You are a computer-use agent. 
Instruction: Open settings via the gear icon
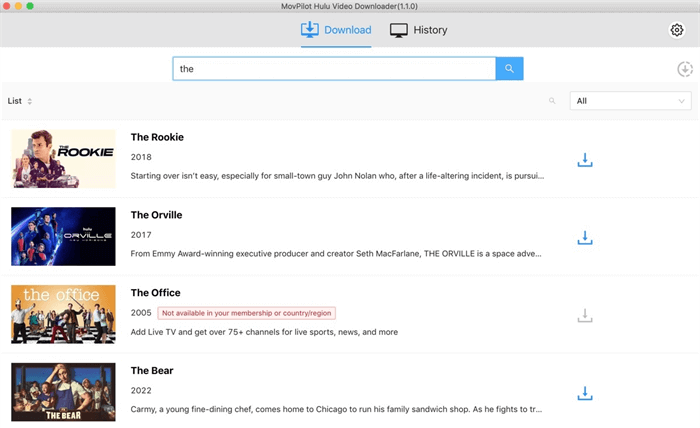click(677, 30)
